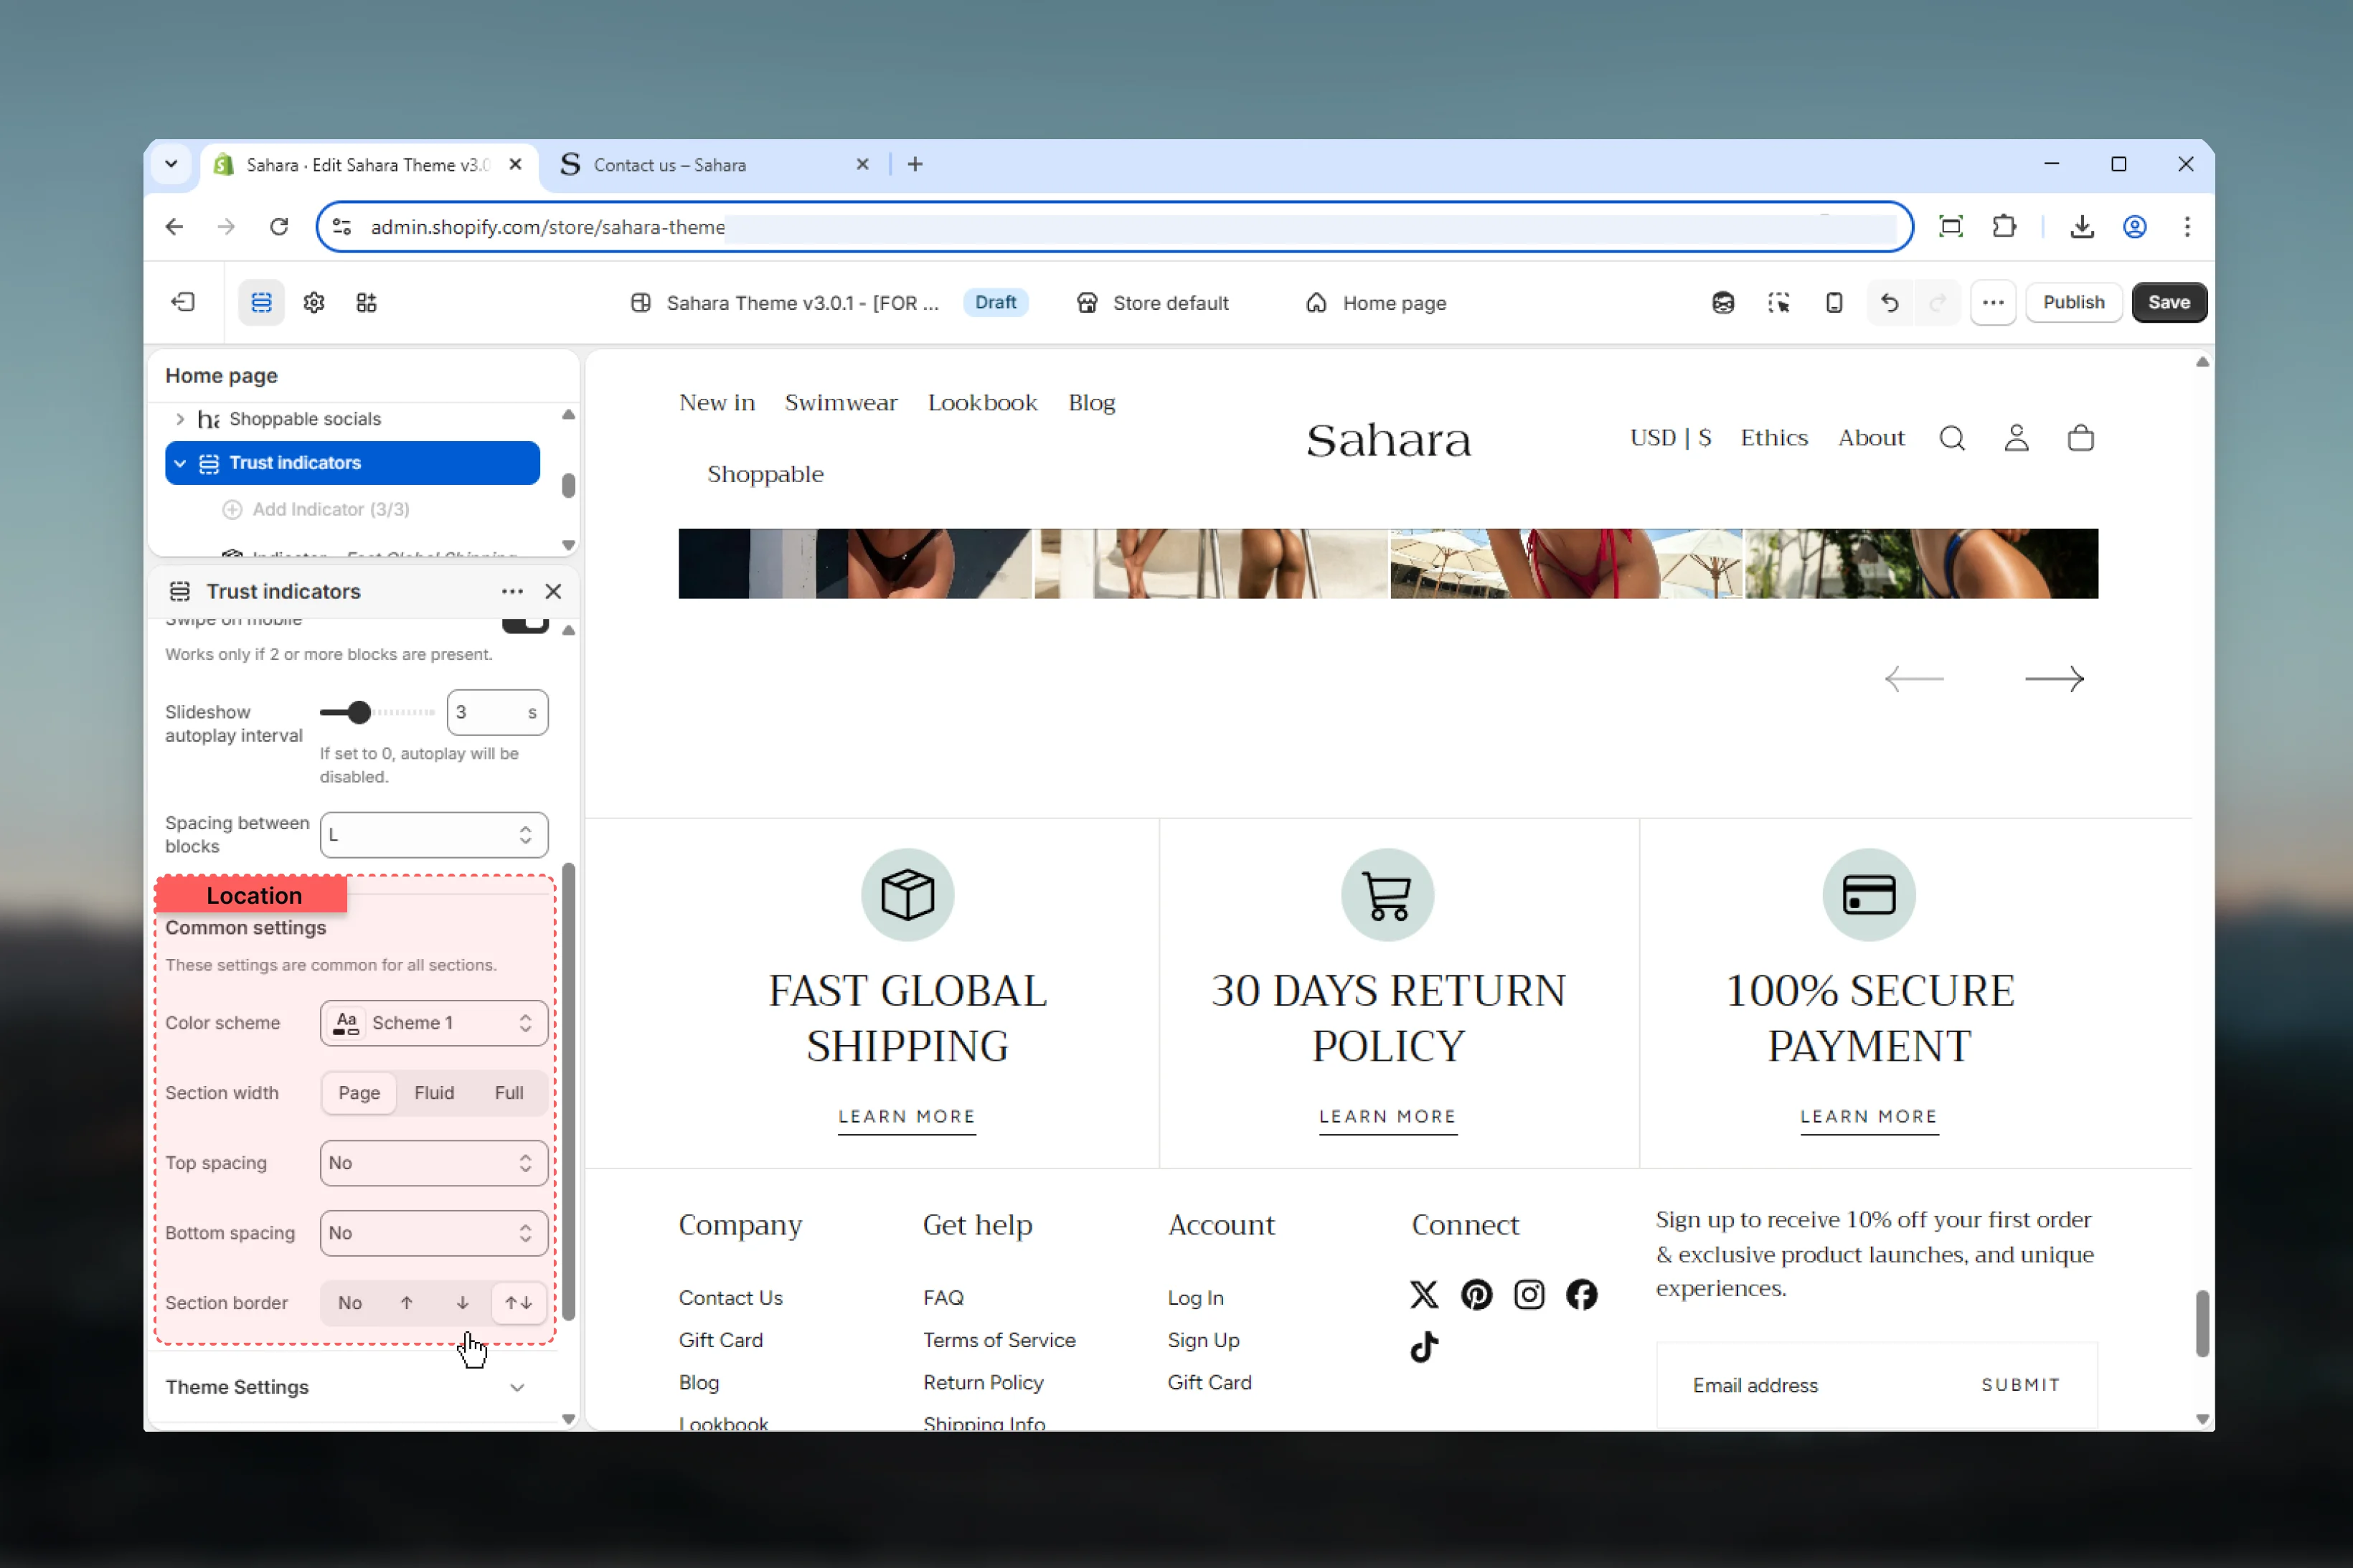This screenshot has height=1568, width=2353.
Task: Open the Swimwear menu item
Action: [841, 402]
